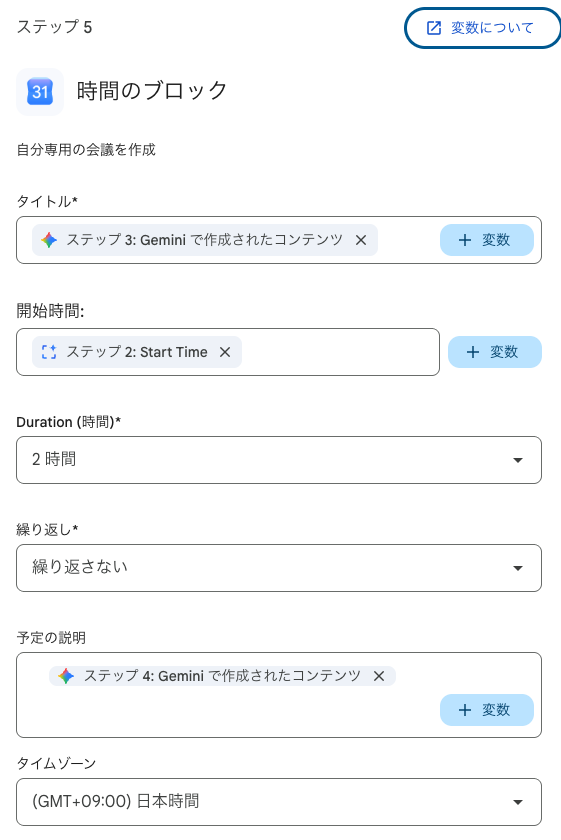This screenshot has width=561, height=840.
Task: Add a variable to 開始時間 field
Action: click(x=495, y=352)
